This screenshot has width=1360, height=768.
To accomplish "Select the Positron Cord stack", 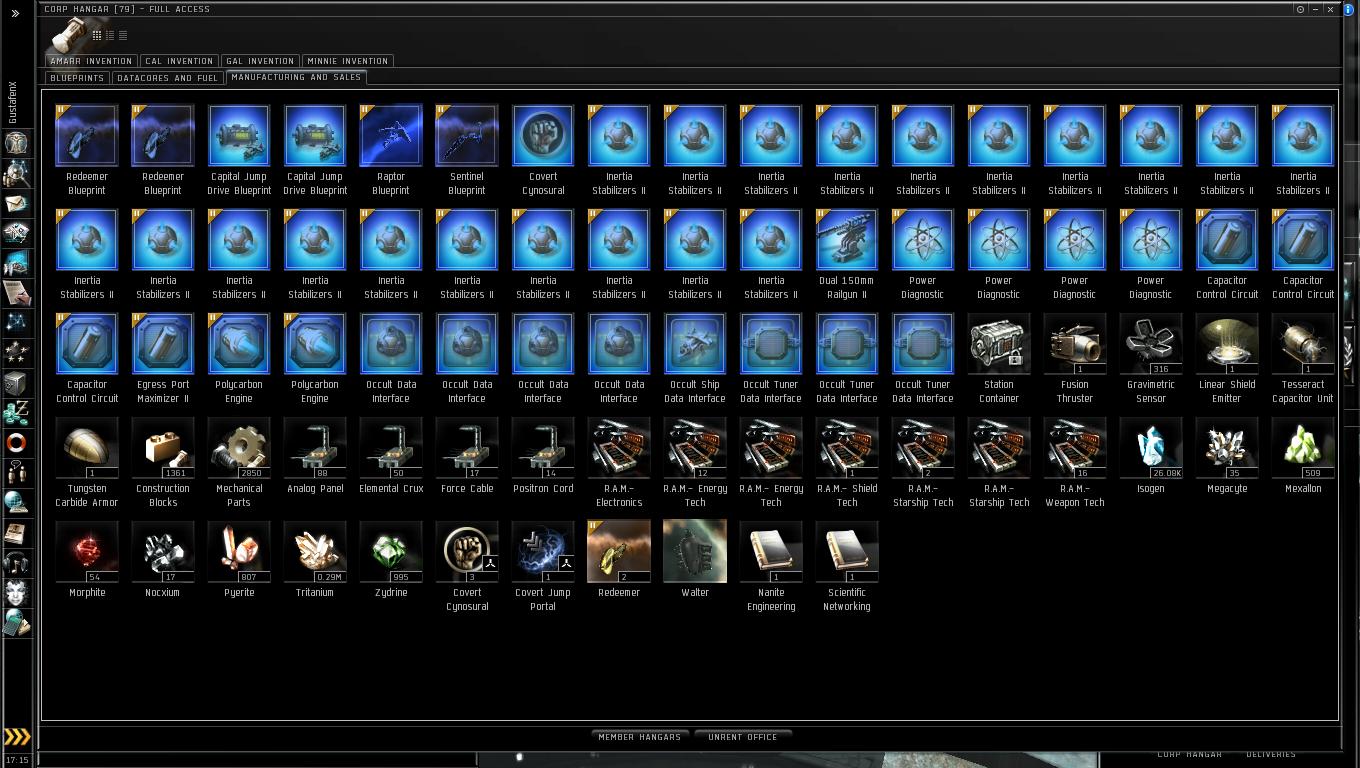I will click(543, 455).
